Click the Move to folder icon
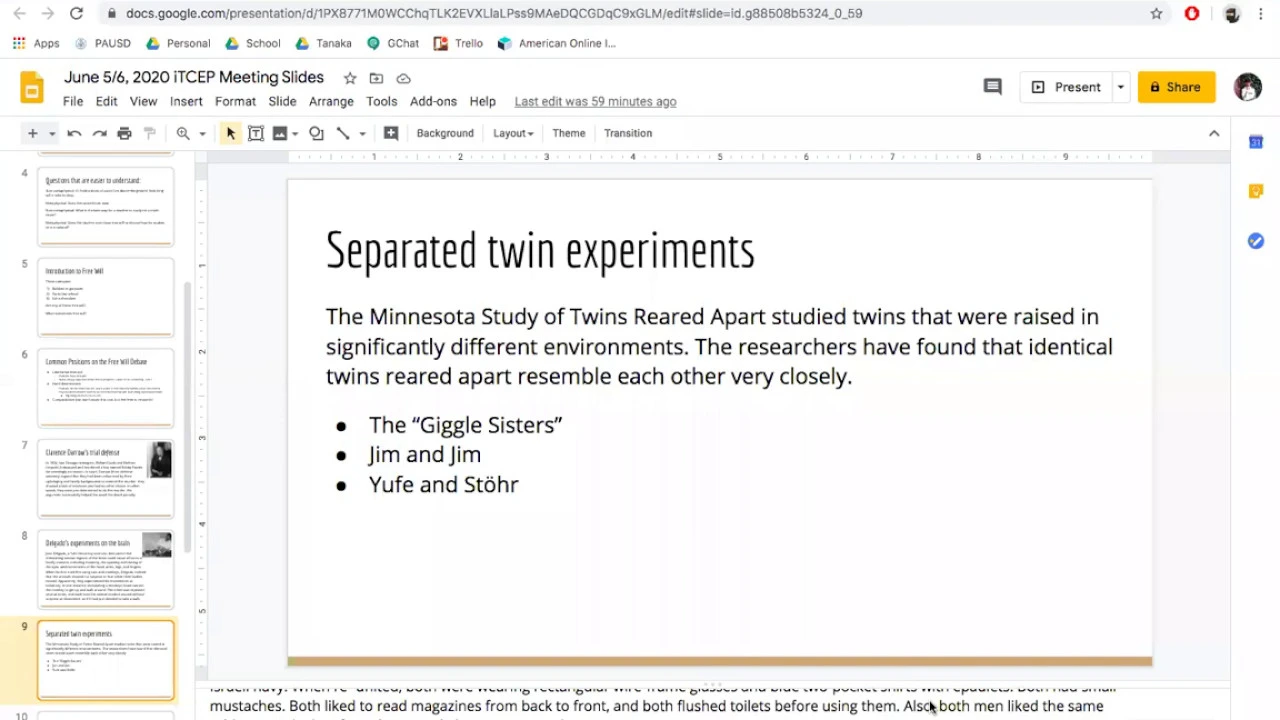Viewport: 1280px width, 720px height. click(x=376, y=78)
